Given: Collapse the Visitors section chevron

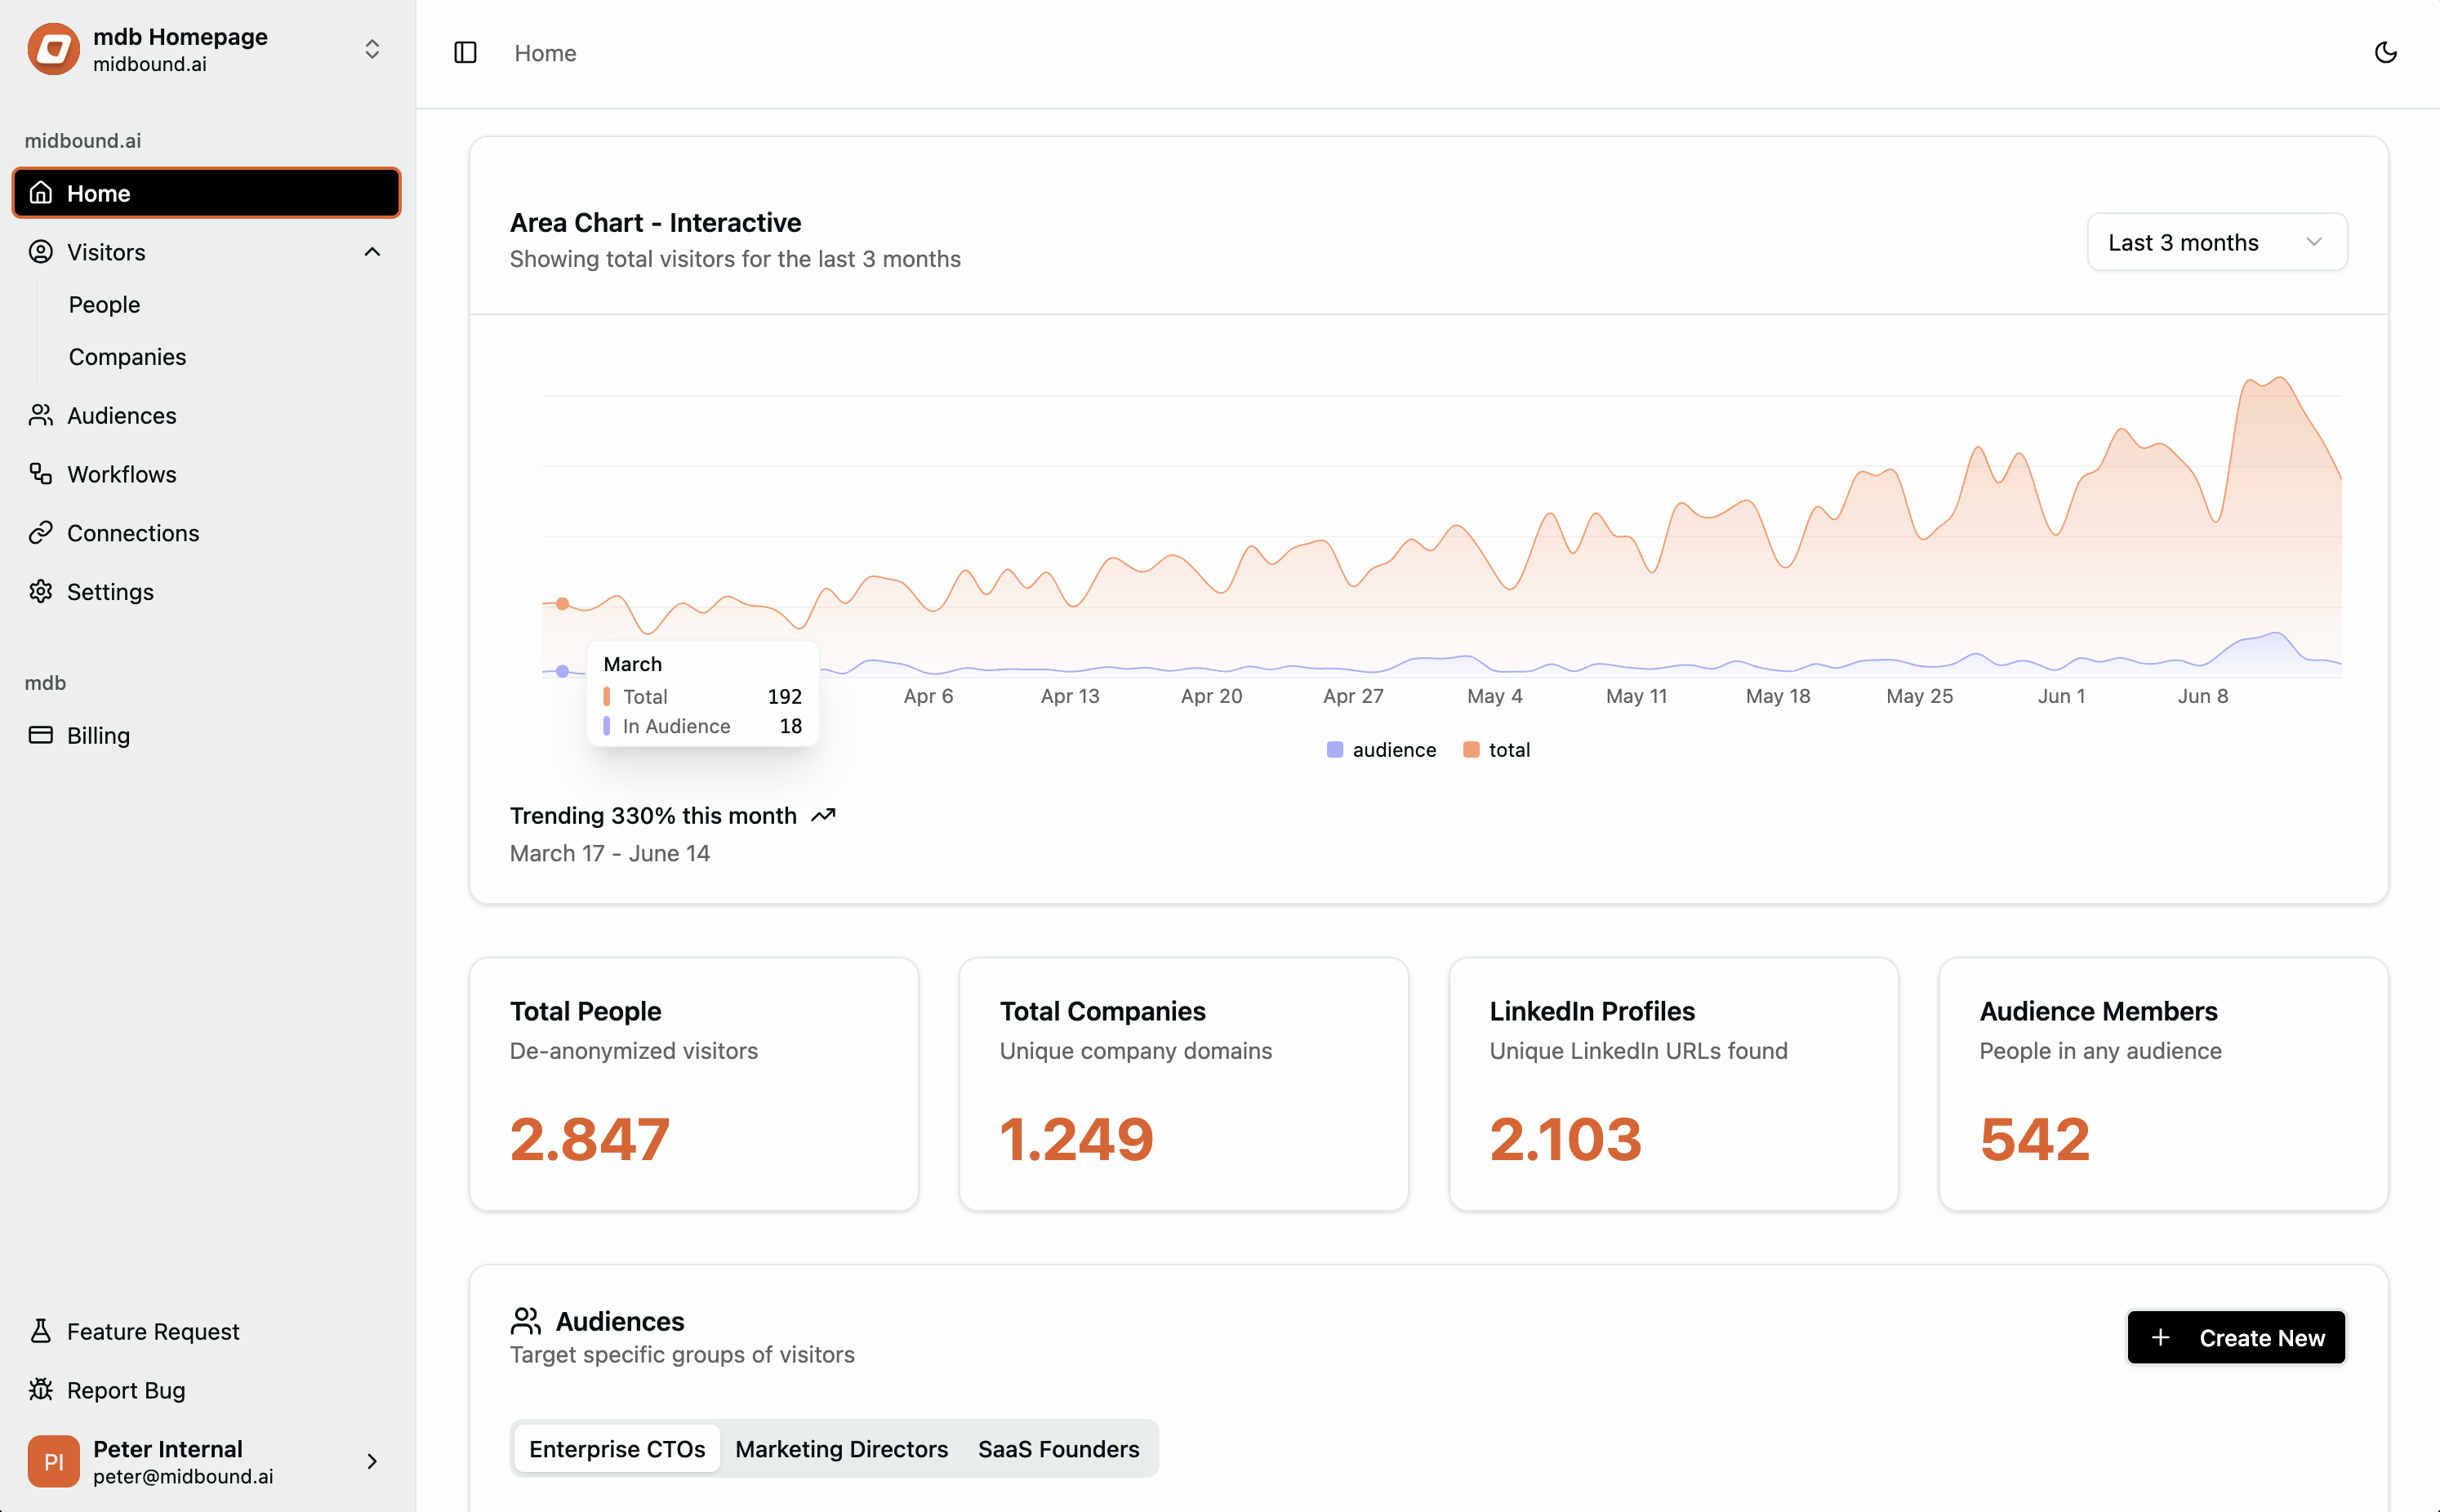Looking at the screenshot, I should [x=372, y=252].
